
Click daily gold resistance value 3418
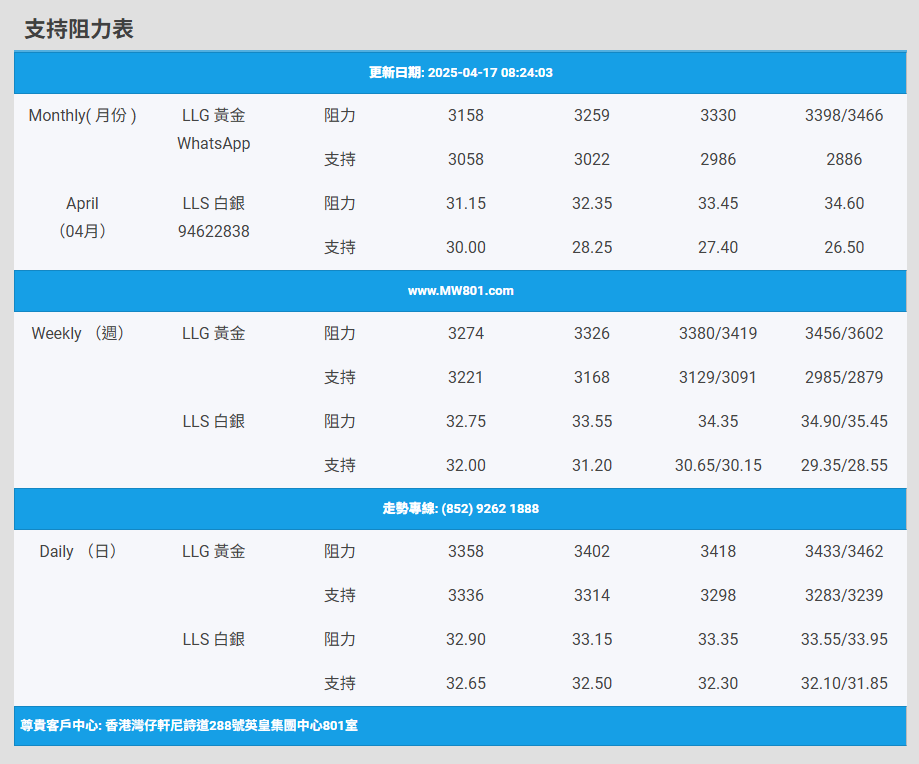pyautogui.click(x=718, y=551)
